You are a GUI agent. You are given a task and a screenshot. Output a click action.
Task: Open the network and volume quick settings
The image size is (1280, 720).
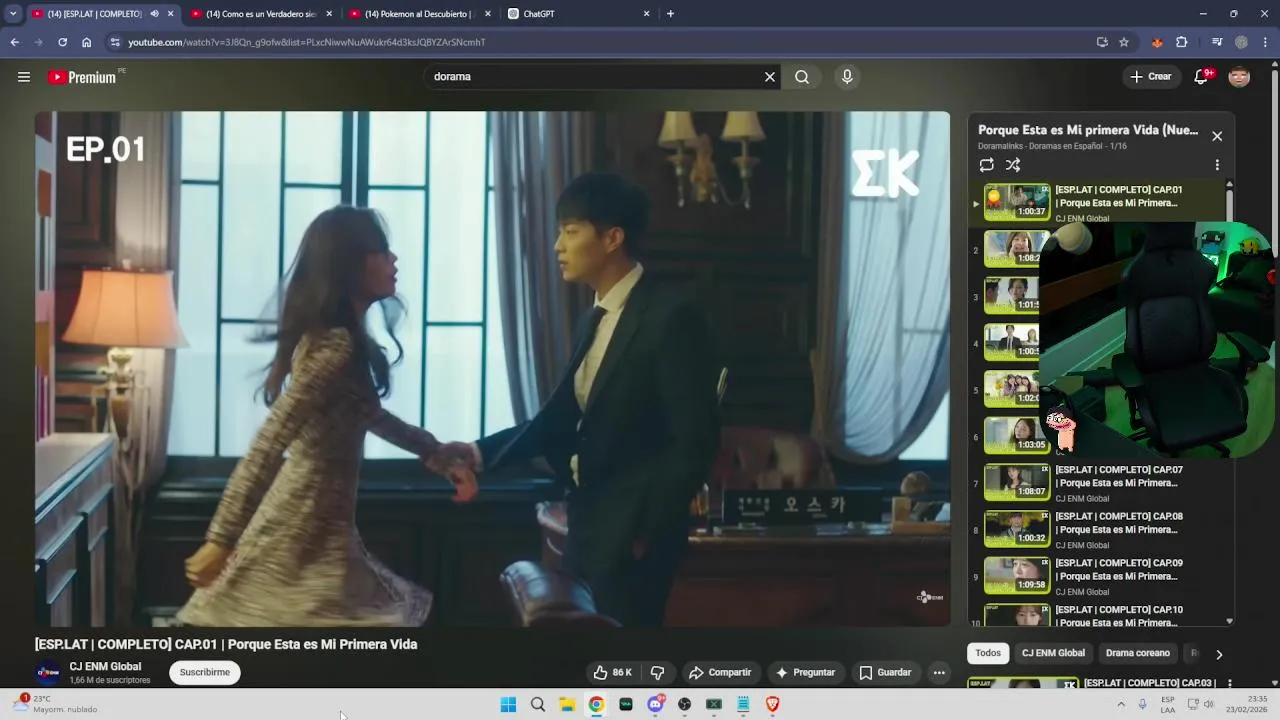click(1200, 705)
